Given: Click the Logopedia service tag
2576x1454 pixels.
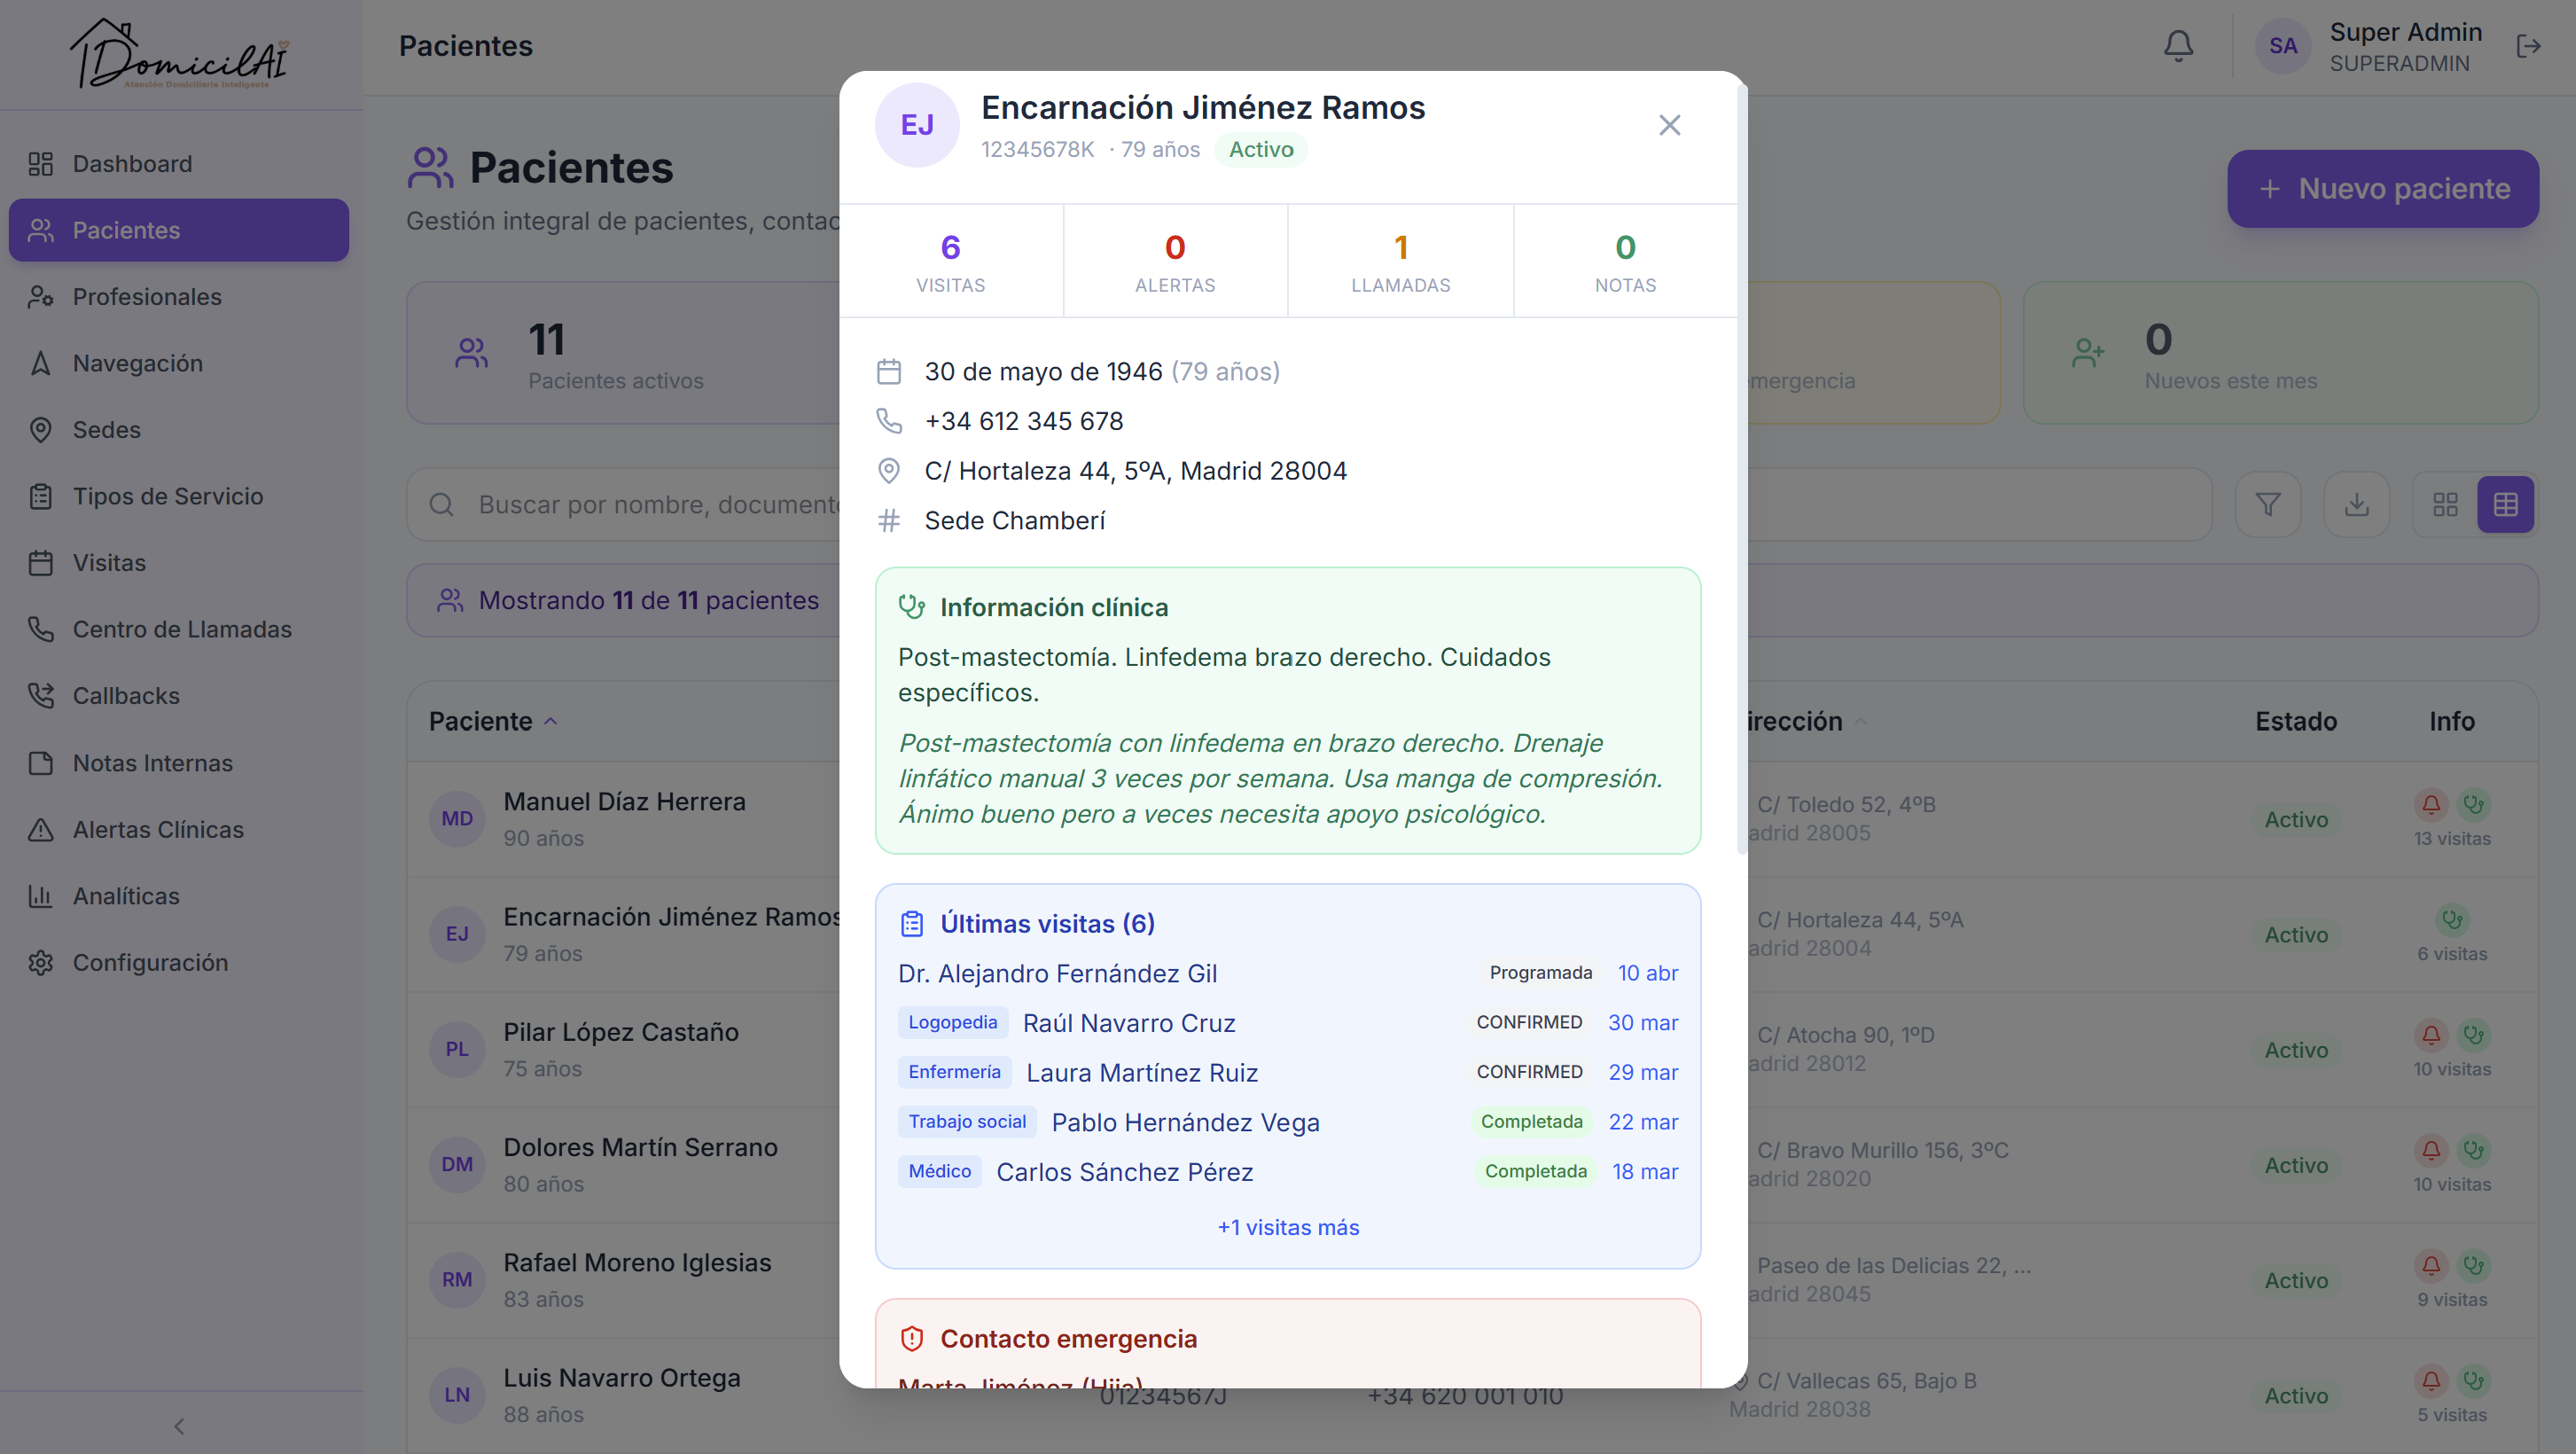Looking at the screenshot, I should click(x=952, y=1023).
